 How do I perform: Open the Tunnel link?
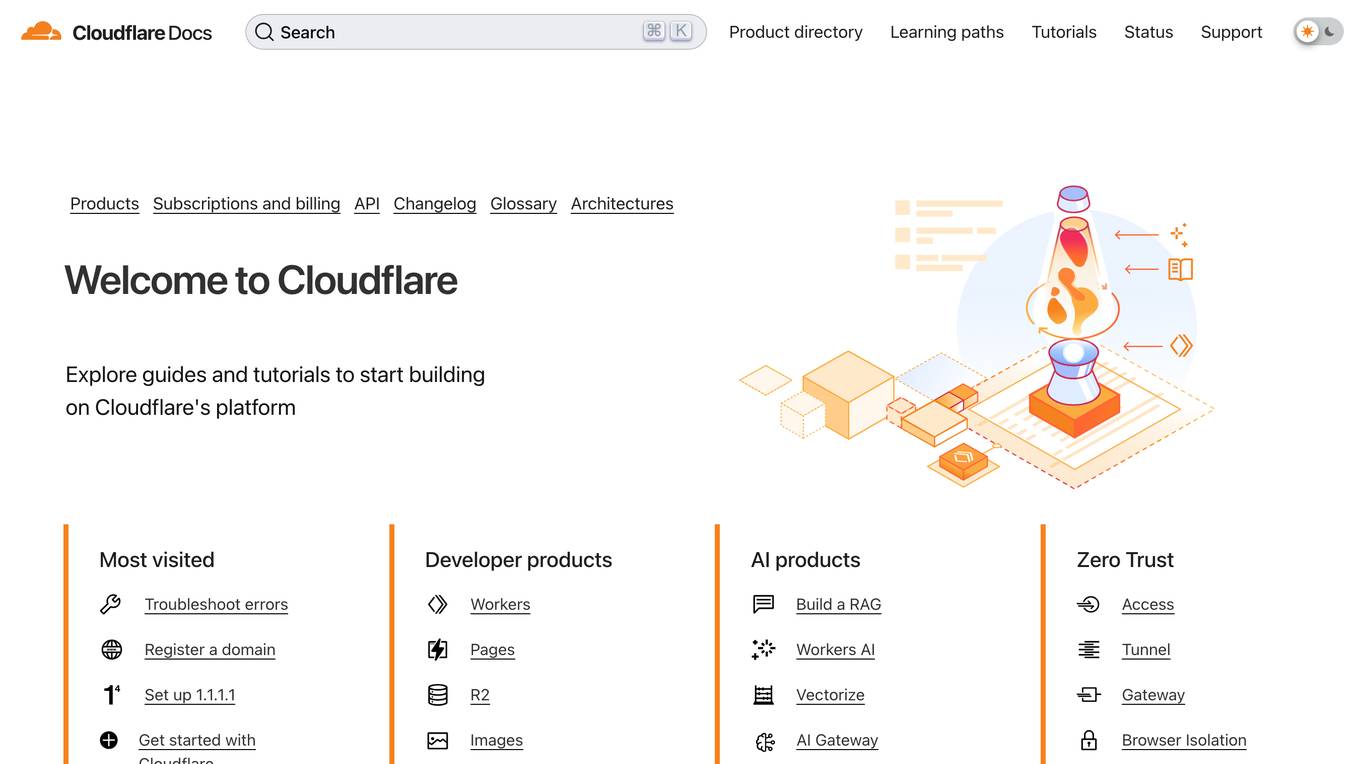pyautogui.click(x=1146, y=649)
